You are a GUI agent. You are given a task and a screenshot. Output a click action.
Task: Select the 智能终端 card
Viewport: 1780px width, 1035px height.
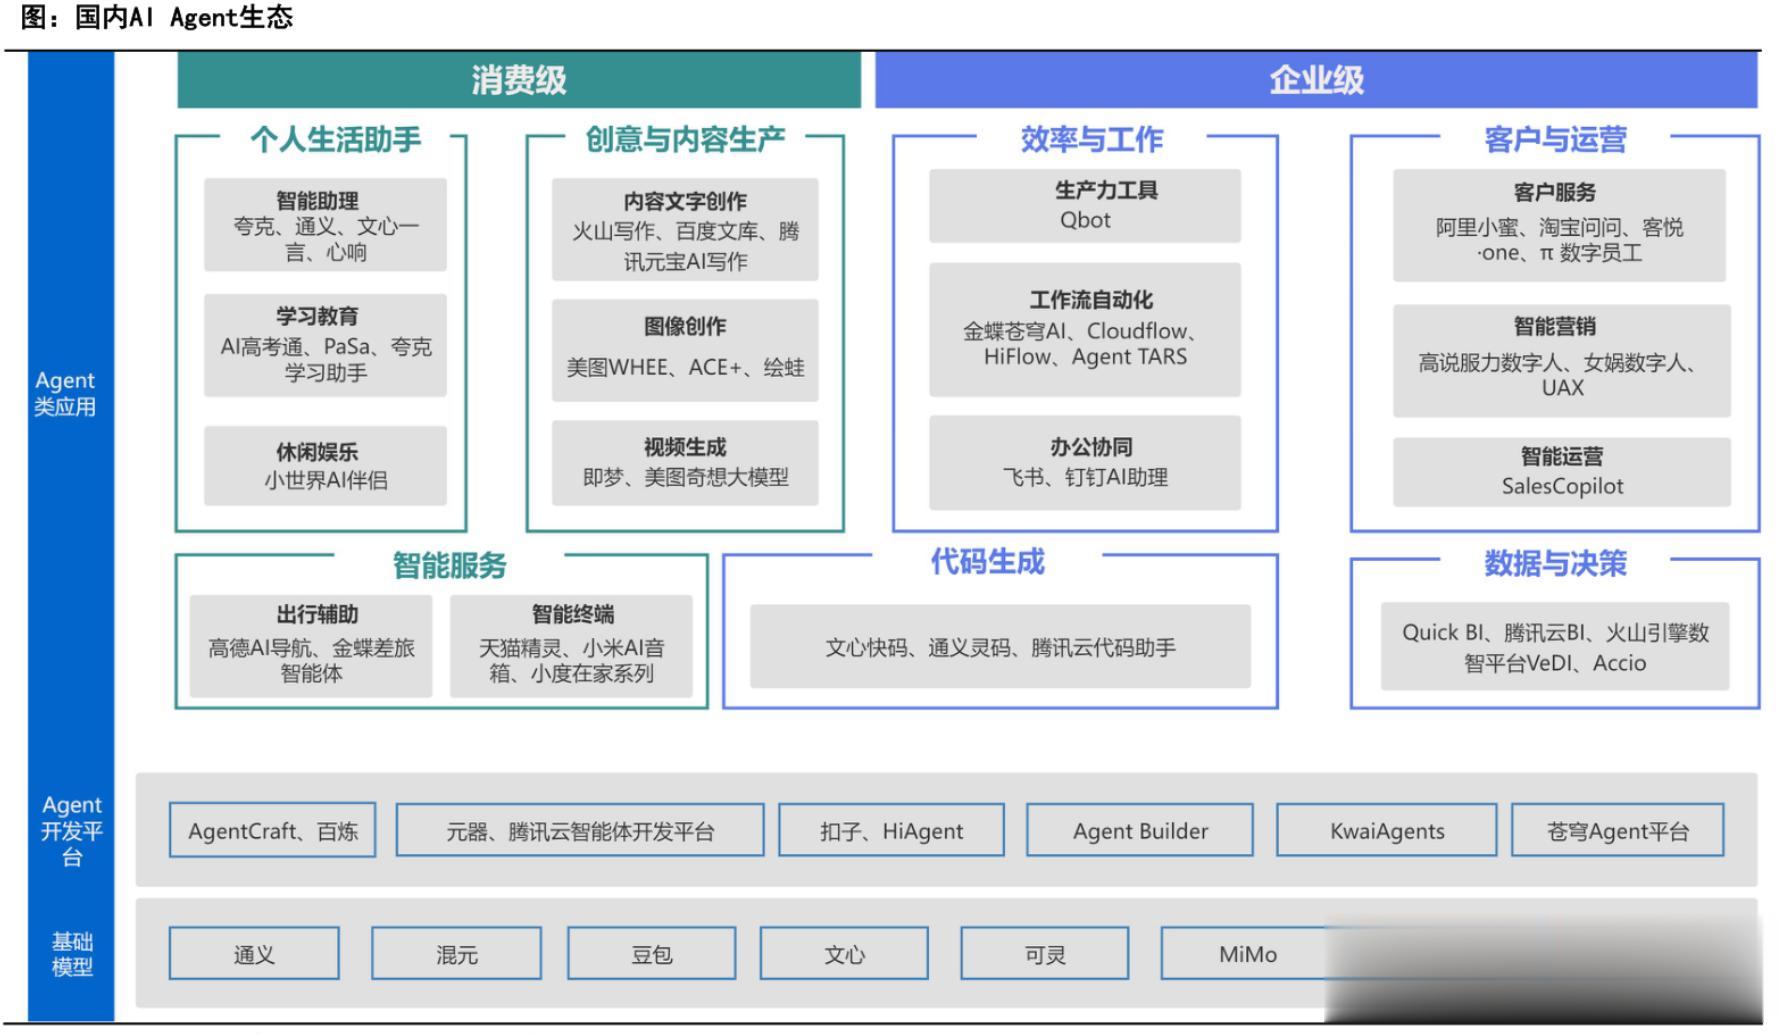tap(571, 646)
